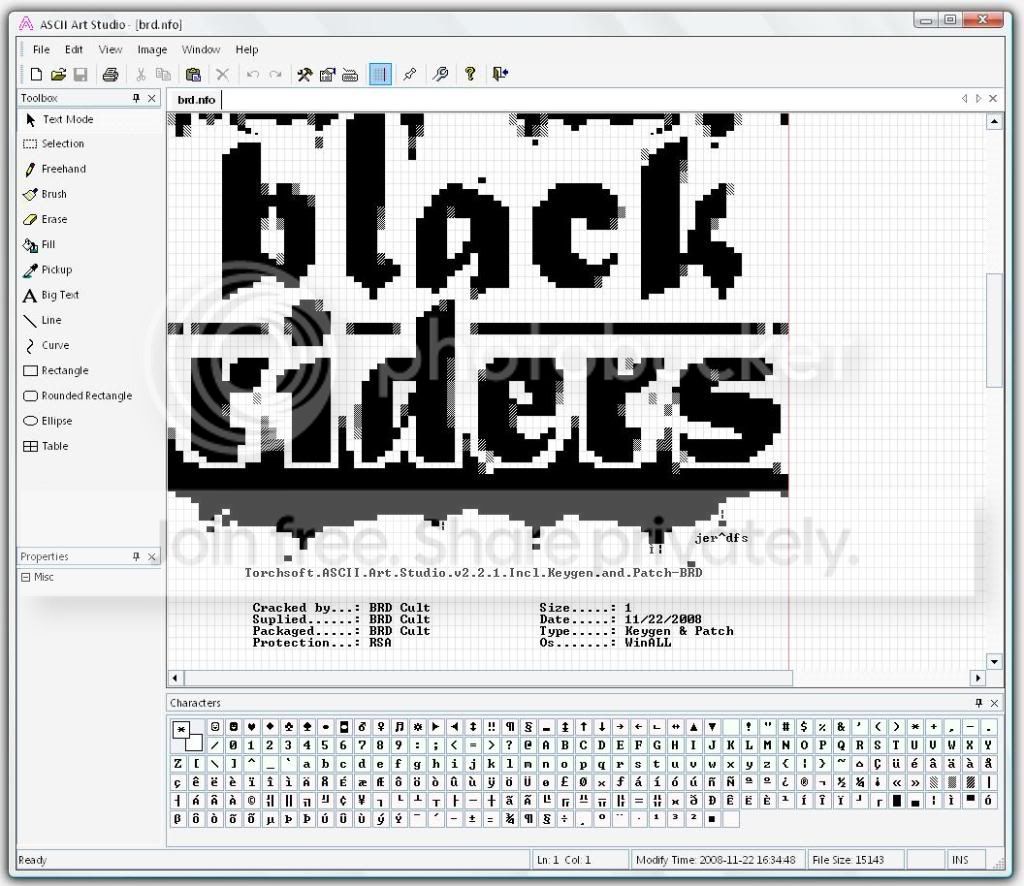Pick the £ character in Characters palette

coord(564,782)
